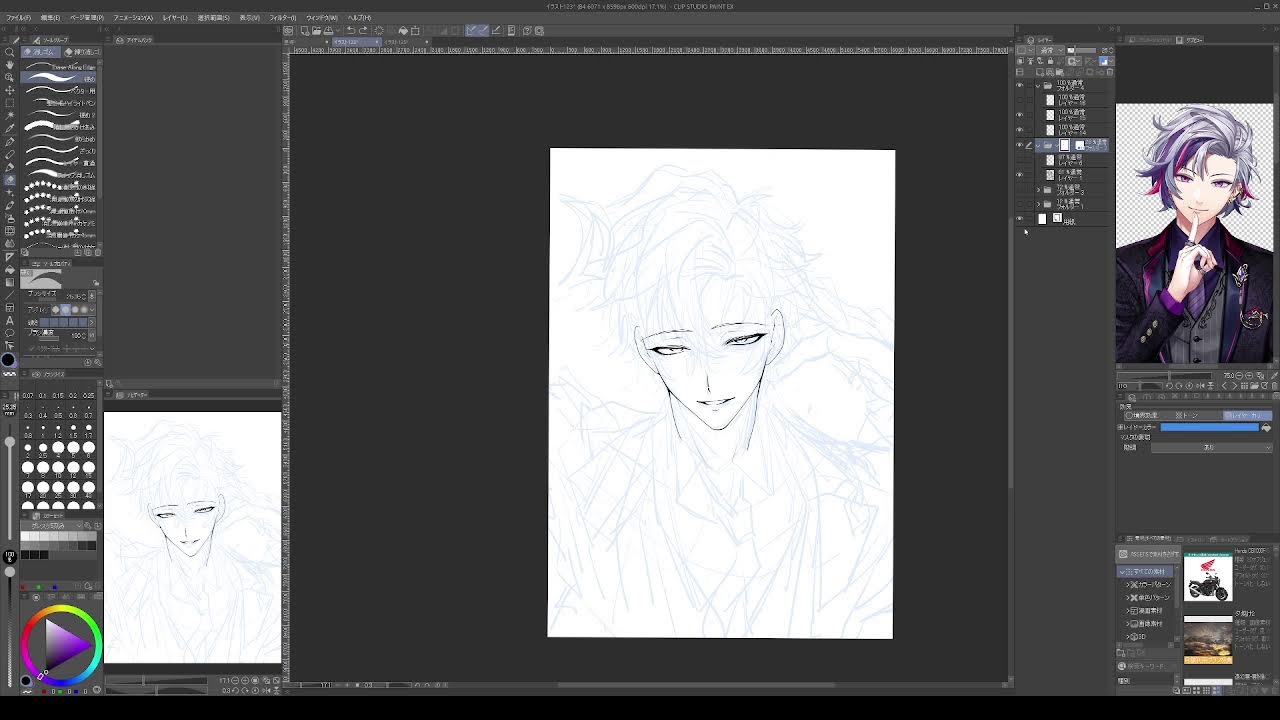Open the レイヤー(L) menu
This screenshot has width=1280, height=720.
[175, 18]
